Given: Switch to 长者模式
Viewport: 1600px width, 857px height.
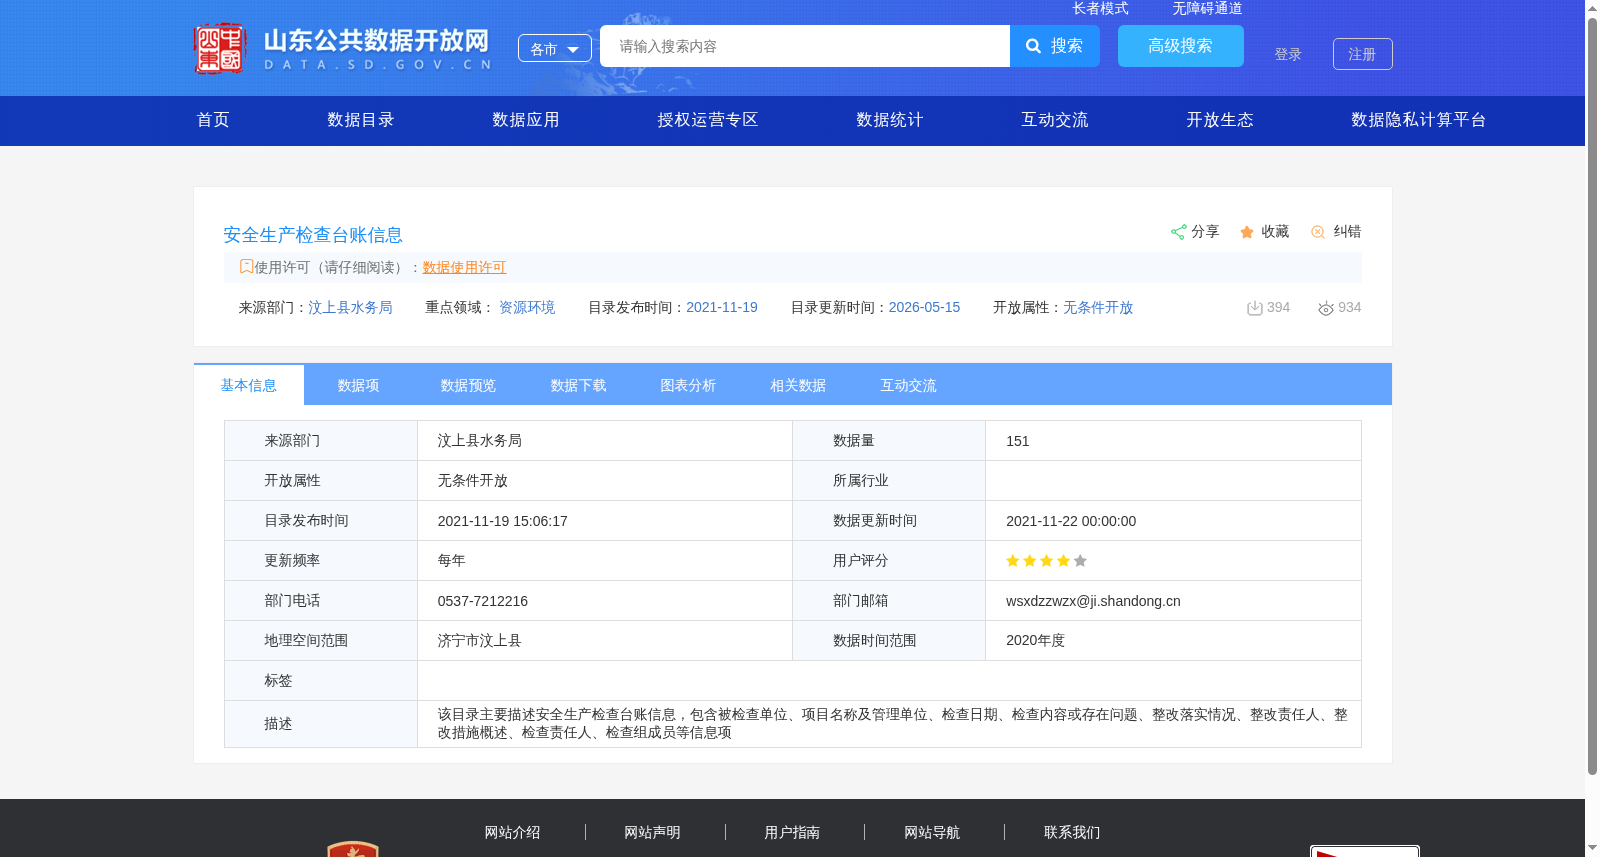Looking at the screenshot, I should pyautogui.click(x=1100, y=8).
